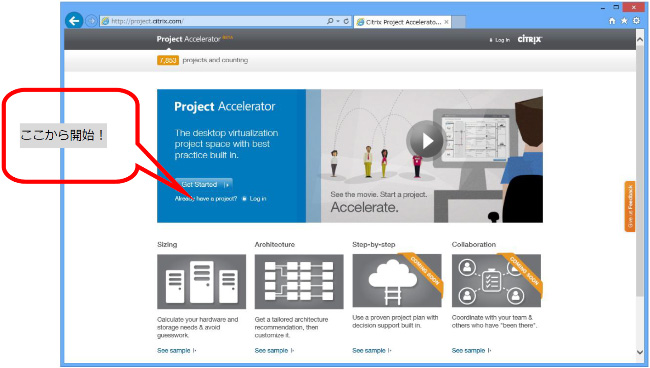This screenshot has width=650, height=368.
Task: Close the Citrix Project Accelerator tab
Action: (446, 22)
